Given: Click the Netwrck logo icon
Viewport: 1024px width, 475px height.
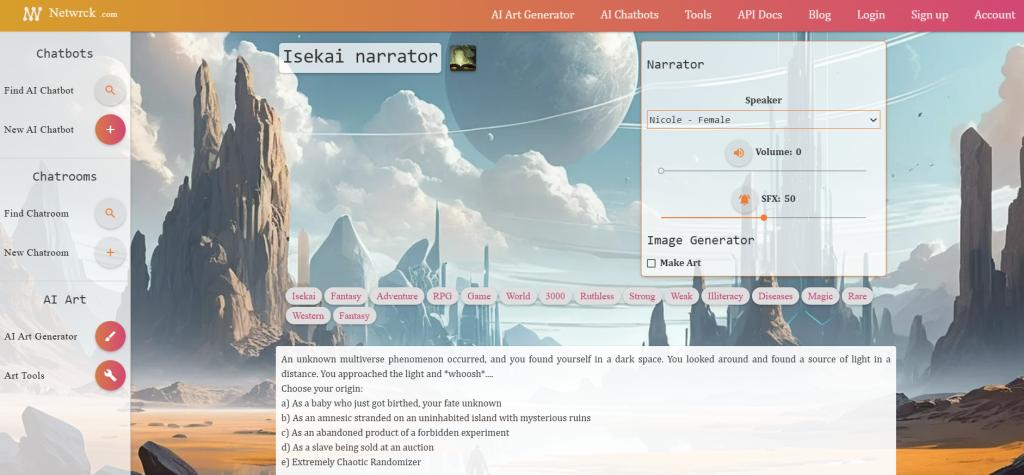Looking at the screenshot, I should [32, 14].
